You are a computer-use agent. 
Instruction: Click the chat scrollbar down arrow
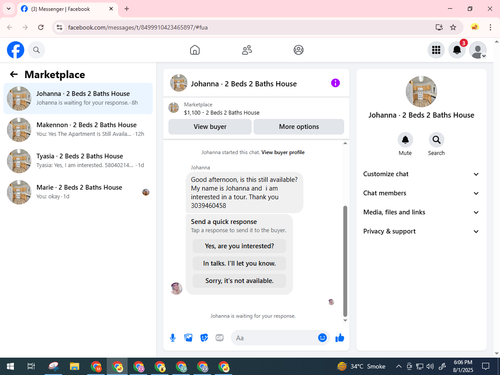[x=345, y=320]
